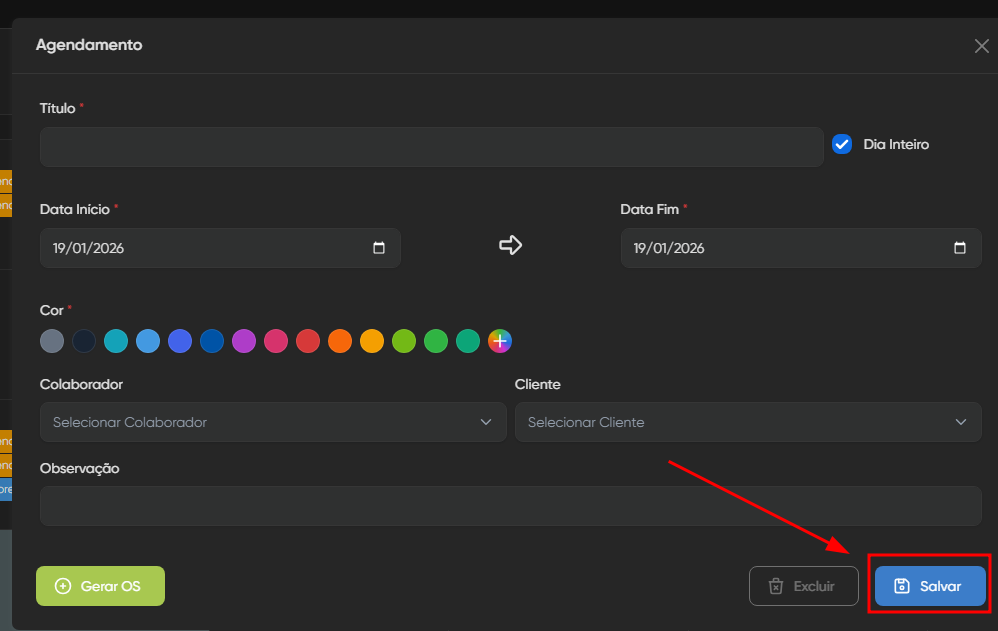The height and width of the screenshot is (631, 998).
Task: Expand the Selecionar Cliente dropdown
Action: tap(747, 422)
